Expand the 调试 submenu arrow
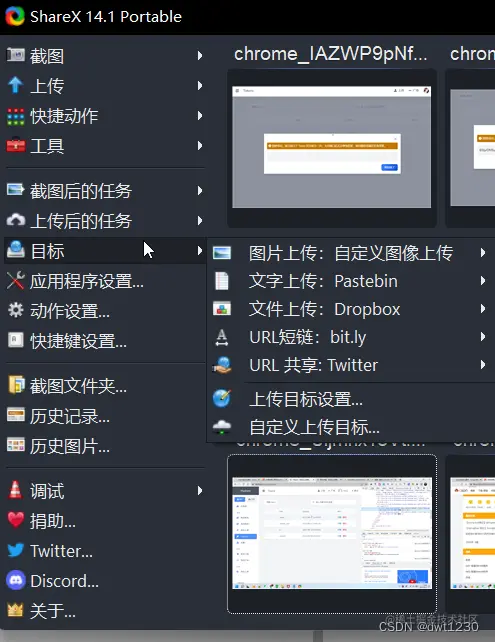This screenshot has width=495, height=642. coord(200,491)
